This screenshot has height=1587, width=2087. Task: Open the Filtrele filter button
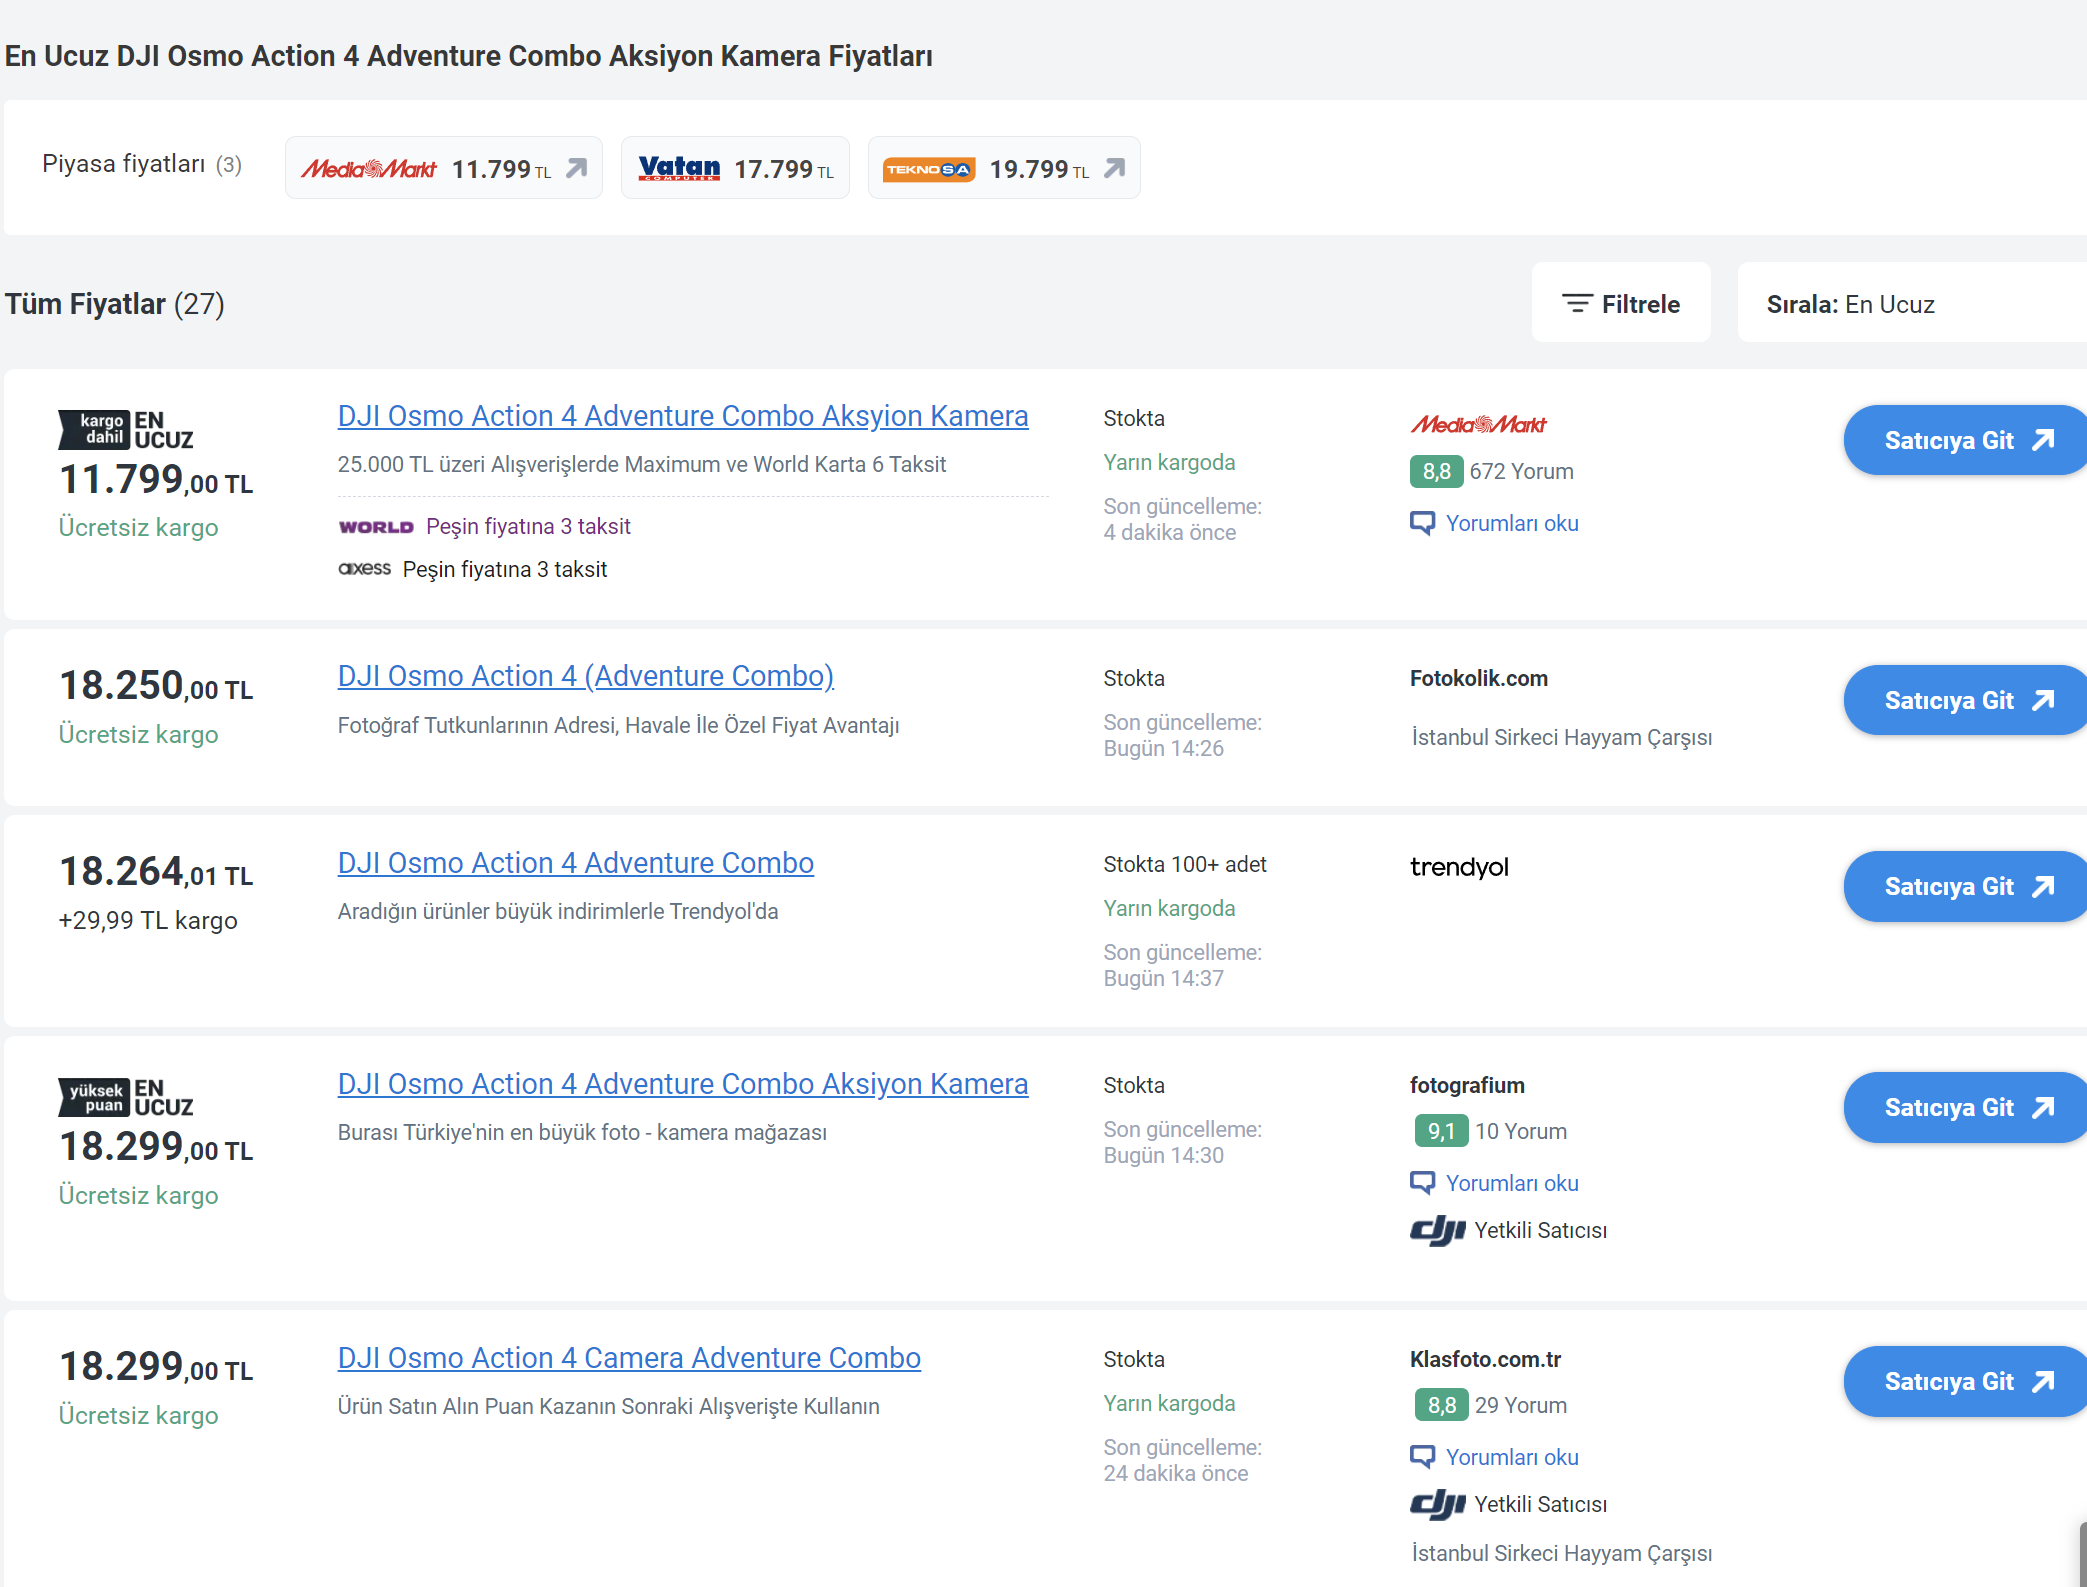[1621, 303]
